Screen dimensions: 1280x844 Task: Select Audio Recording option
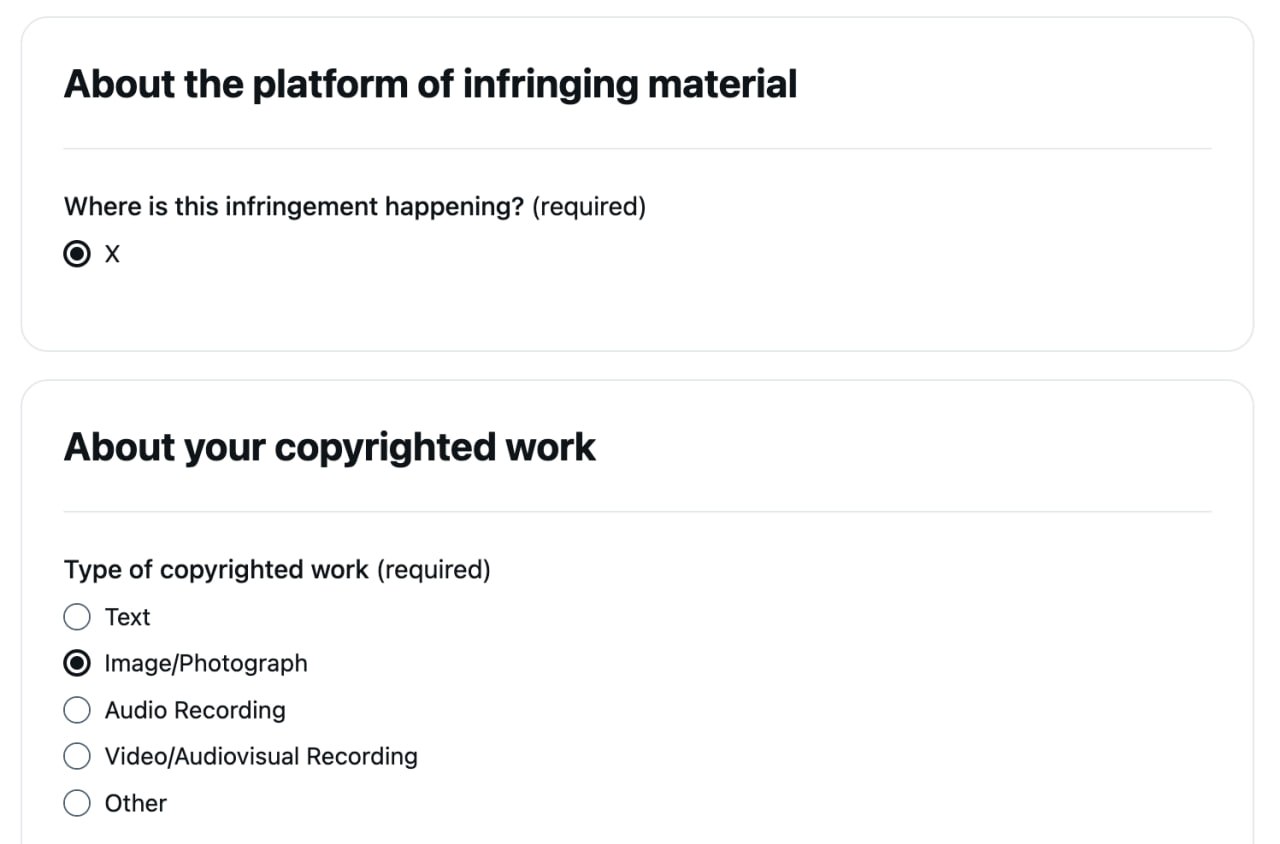[77, 710]
